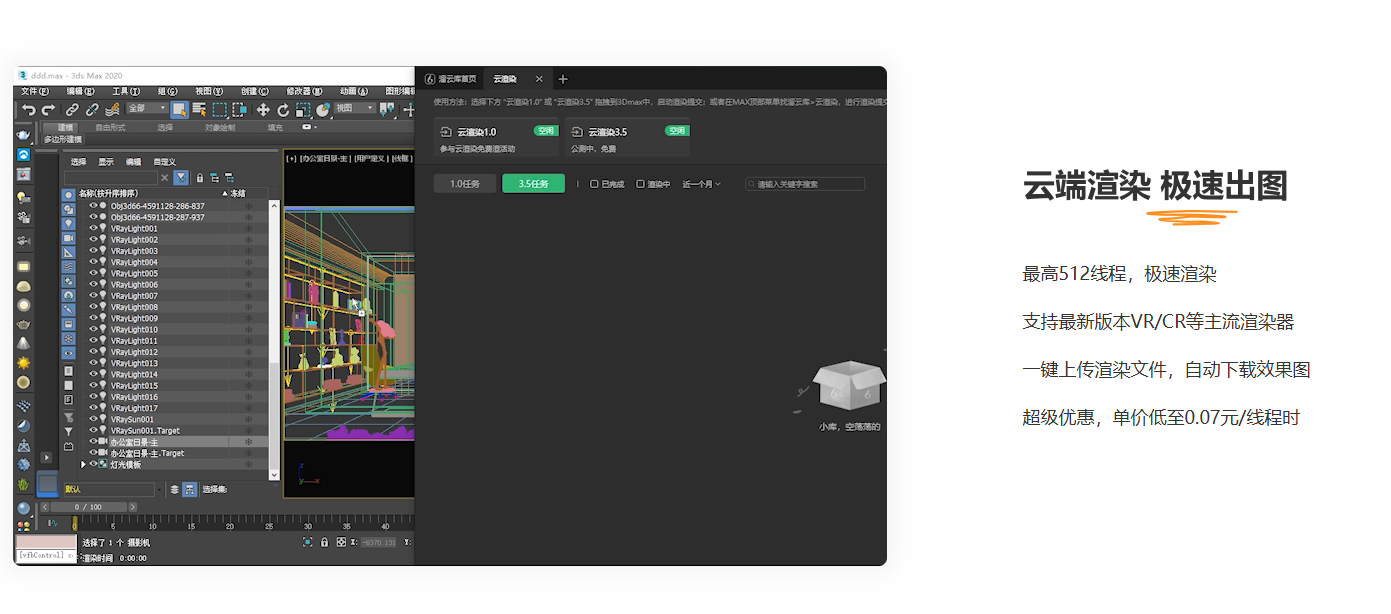Open the 工具(T) menu
Viewport: 1391px width, 614px height.
tap(126, 91)
